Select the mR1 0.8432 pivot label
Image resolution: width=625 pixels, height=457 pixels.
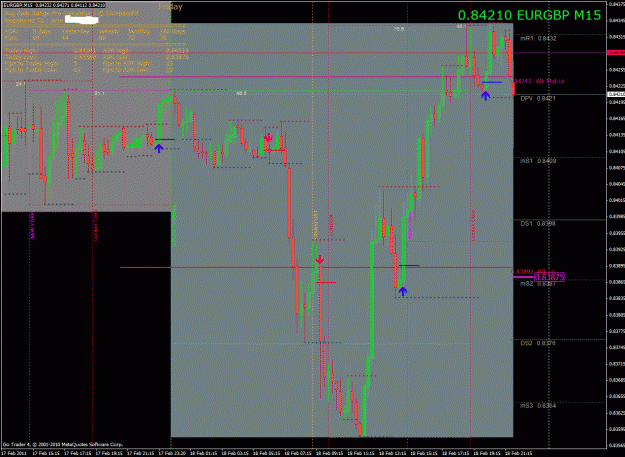[x=539, y=39]
